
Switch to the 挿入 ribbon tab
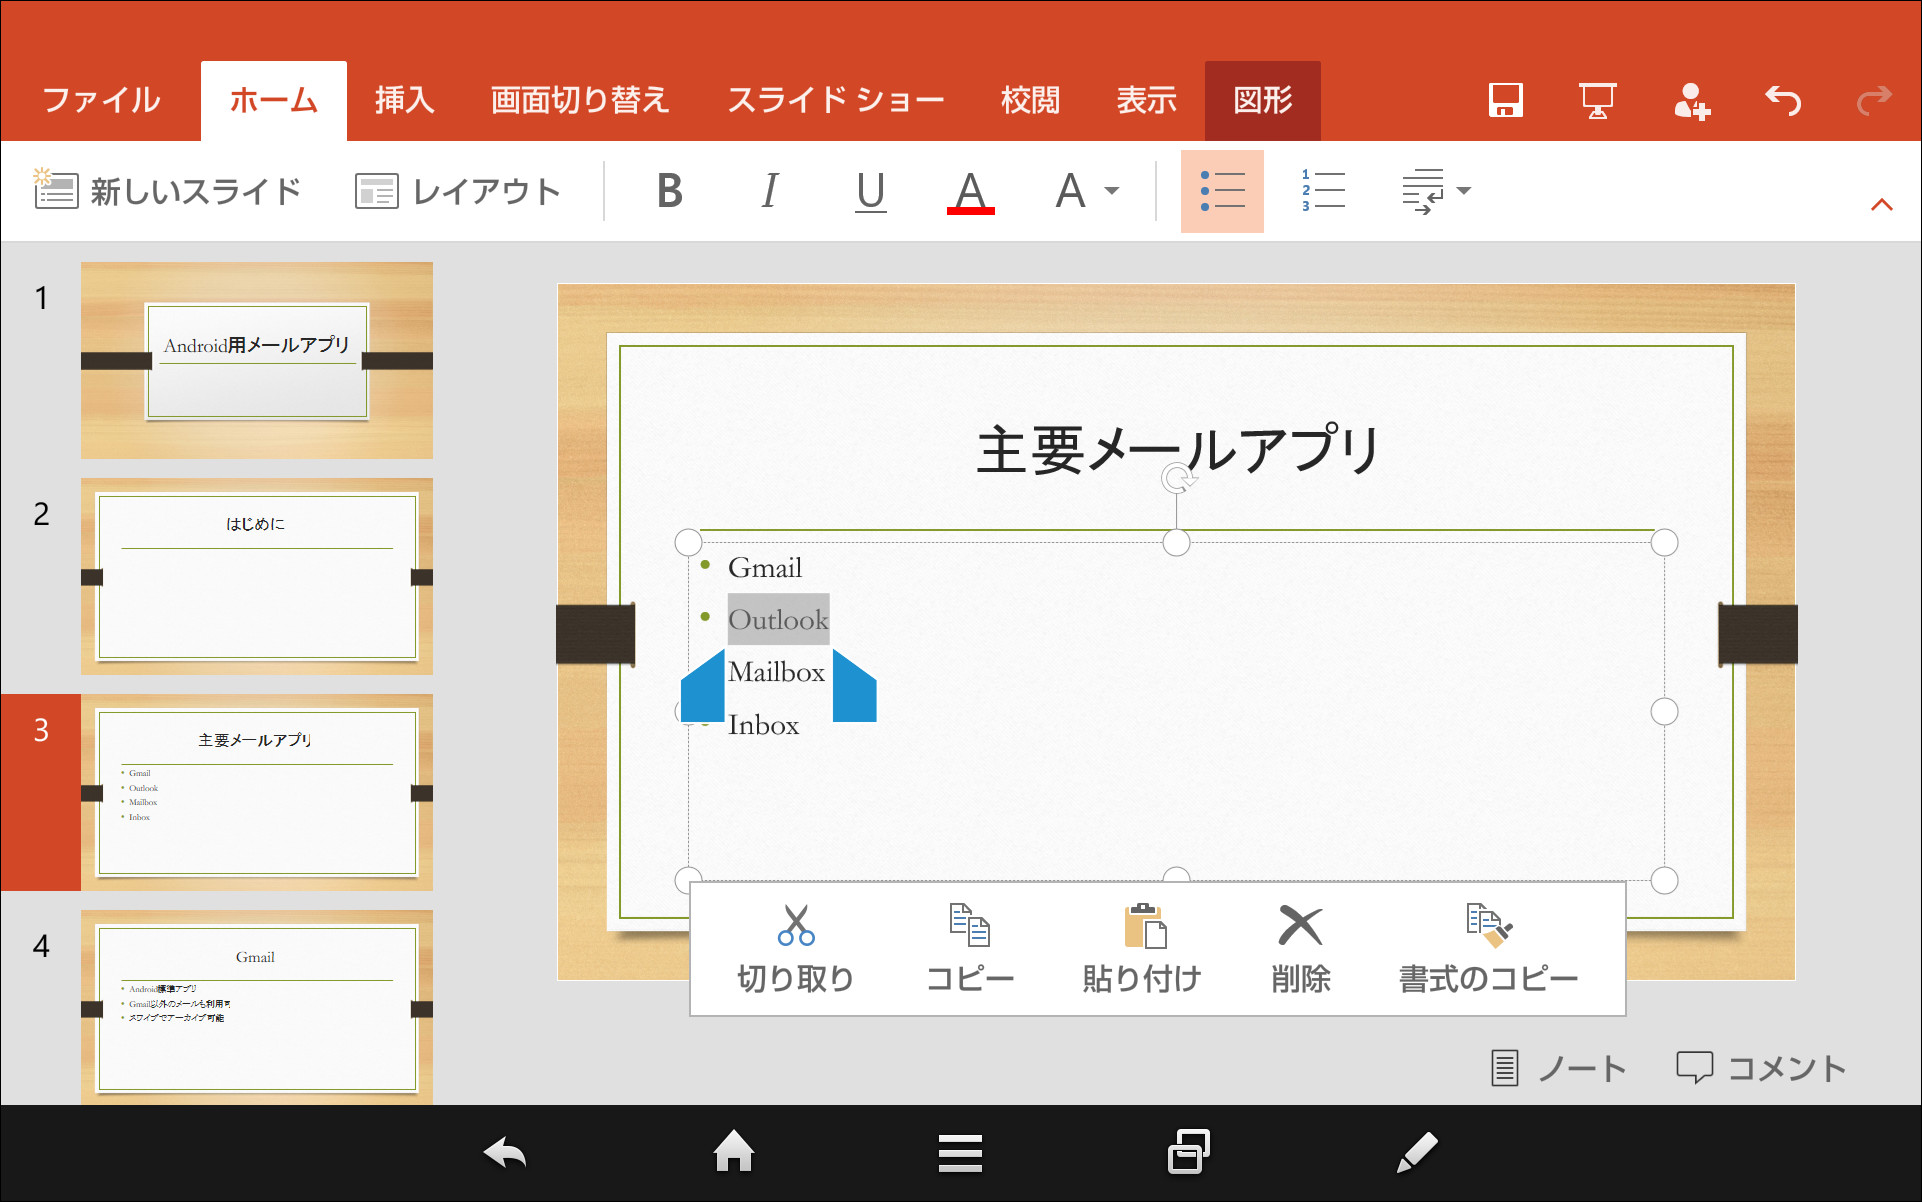402,99
